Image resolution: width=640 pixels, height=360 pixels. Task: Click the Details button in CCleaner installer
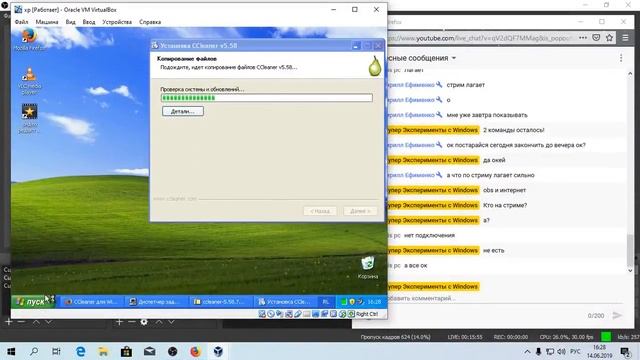(x=182, y=111)
